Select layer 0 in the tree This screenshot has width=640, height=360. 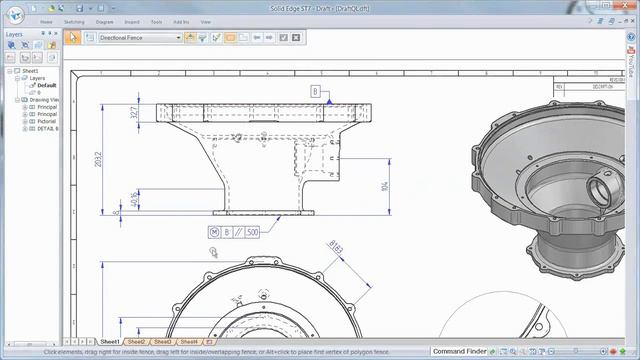(39, 93)
